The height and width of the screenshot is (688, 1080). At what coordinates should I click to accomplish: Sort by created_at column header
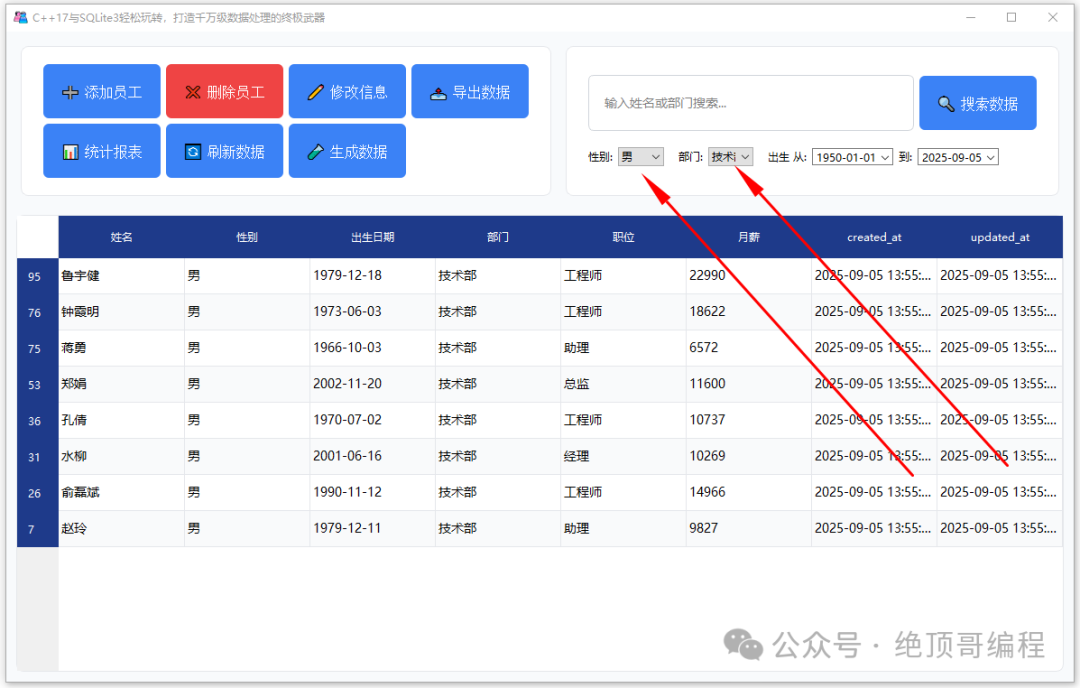click(x=873, y=238)
